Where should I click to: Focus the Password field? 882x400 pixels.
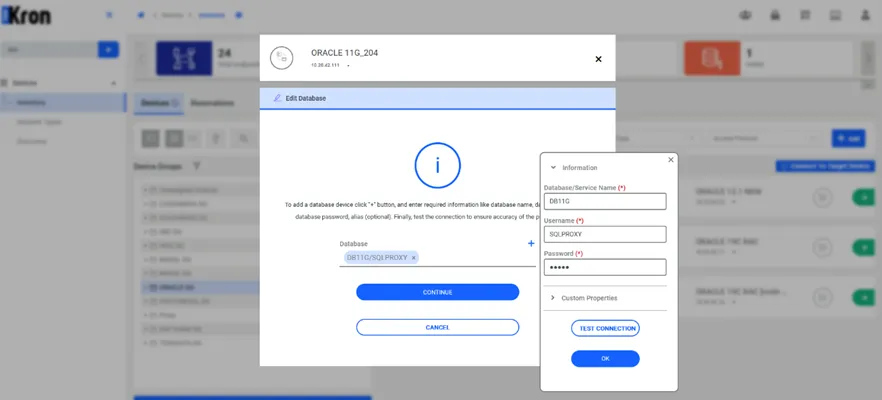coord(605,267)
